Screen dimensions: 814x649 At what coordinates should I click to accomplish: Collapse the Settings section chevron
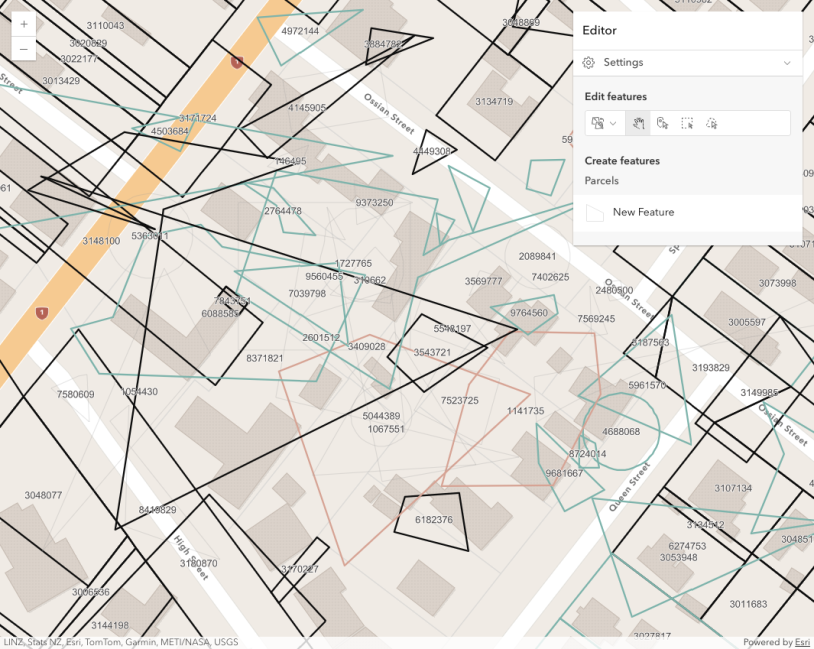point(786,62)
